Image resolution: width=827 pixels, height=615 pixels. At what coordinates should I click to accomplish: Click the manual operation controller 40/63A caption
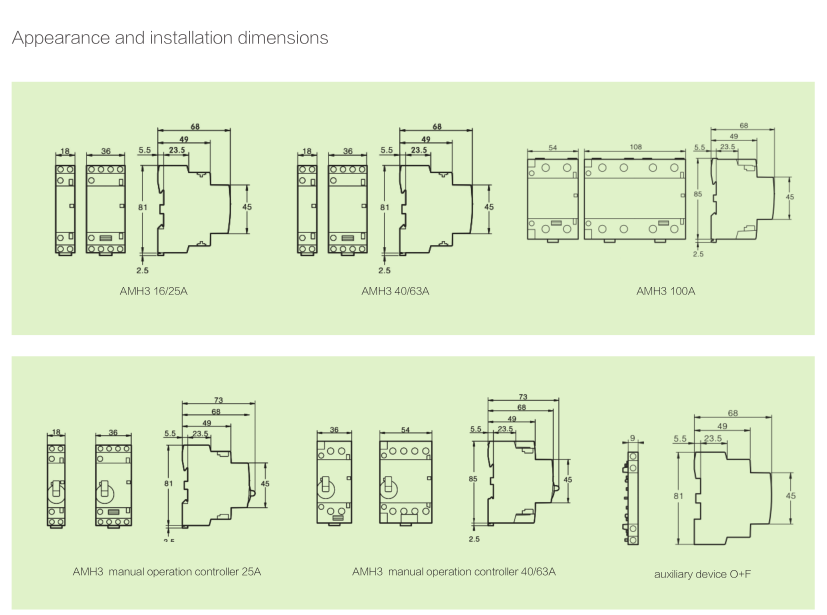[454, 571]
